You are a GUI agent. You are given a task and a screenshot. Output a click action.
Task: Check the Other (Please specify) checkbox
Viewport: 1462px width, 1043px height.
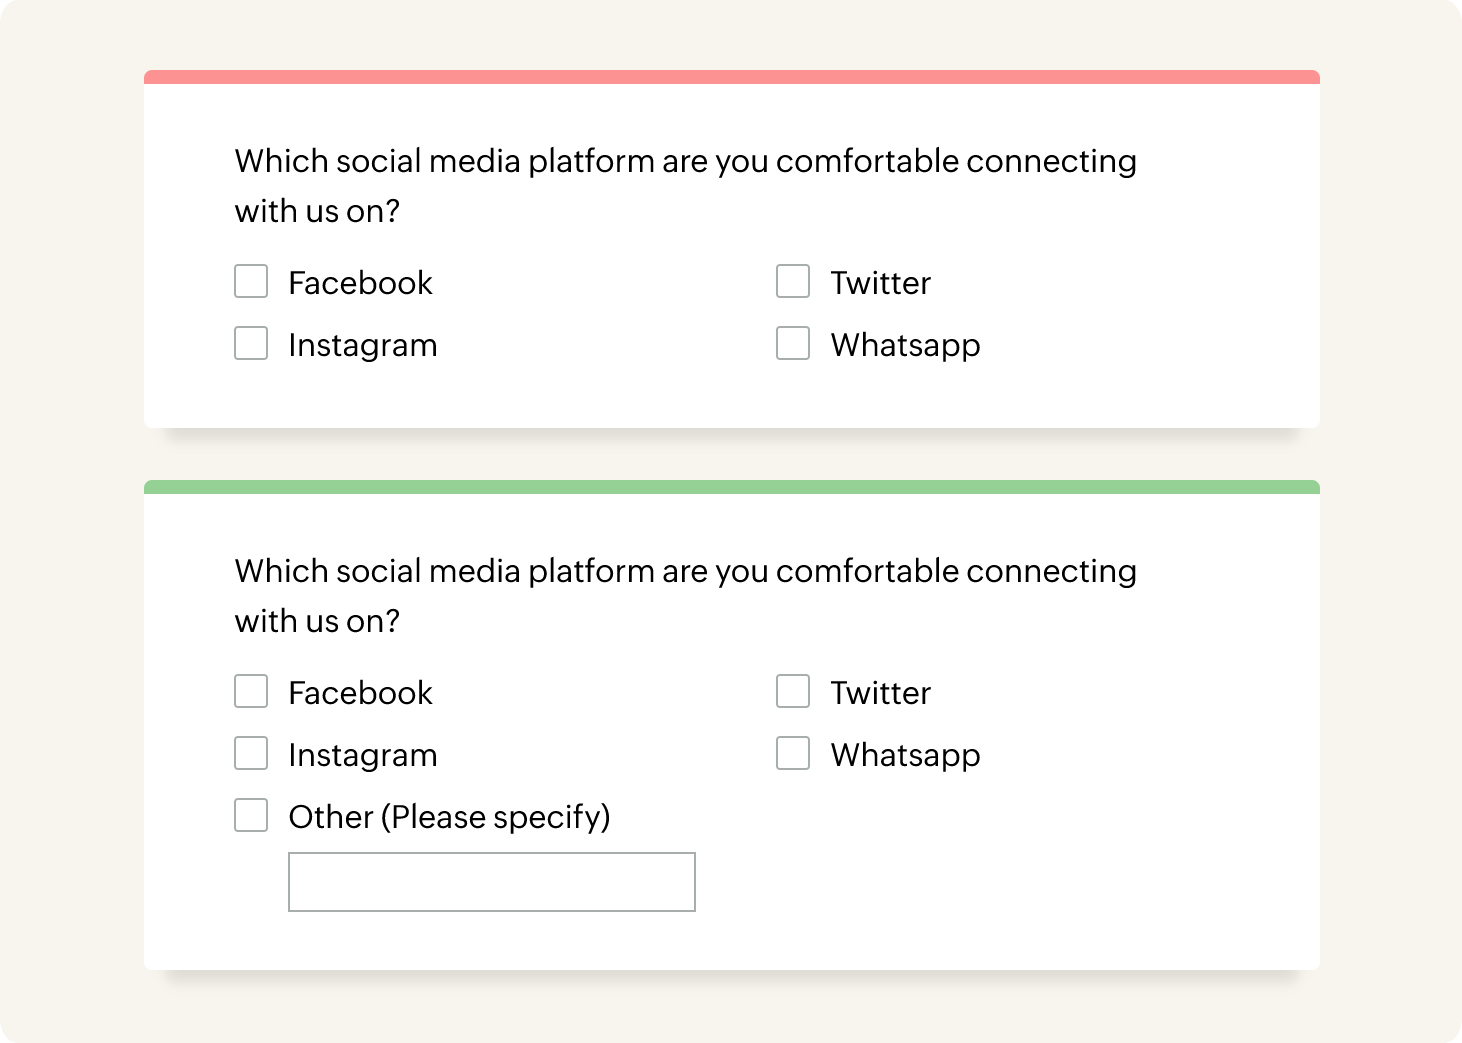point(251,816)
